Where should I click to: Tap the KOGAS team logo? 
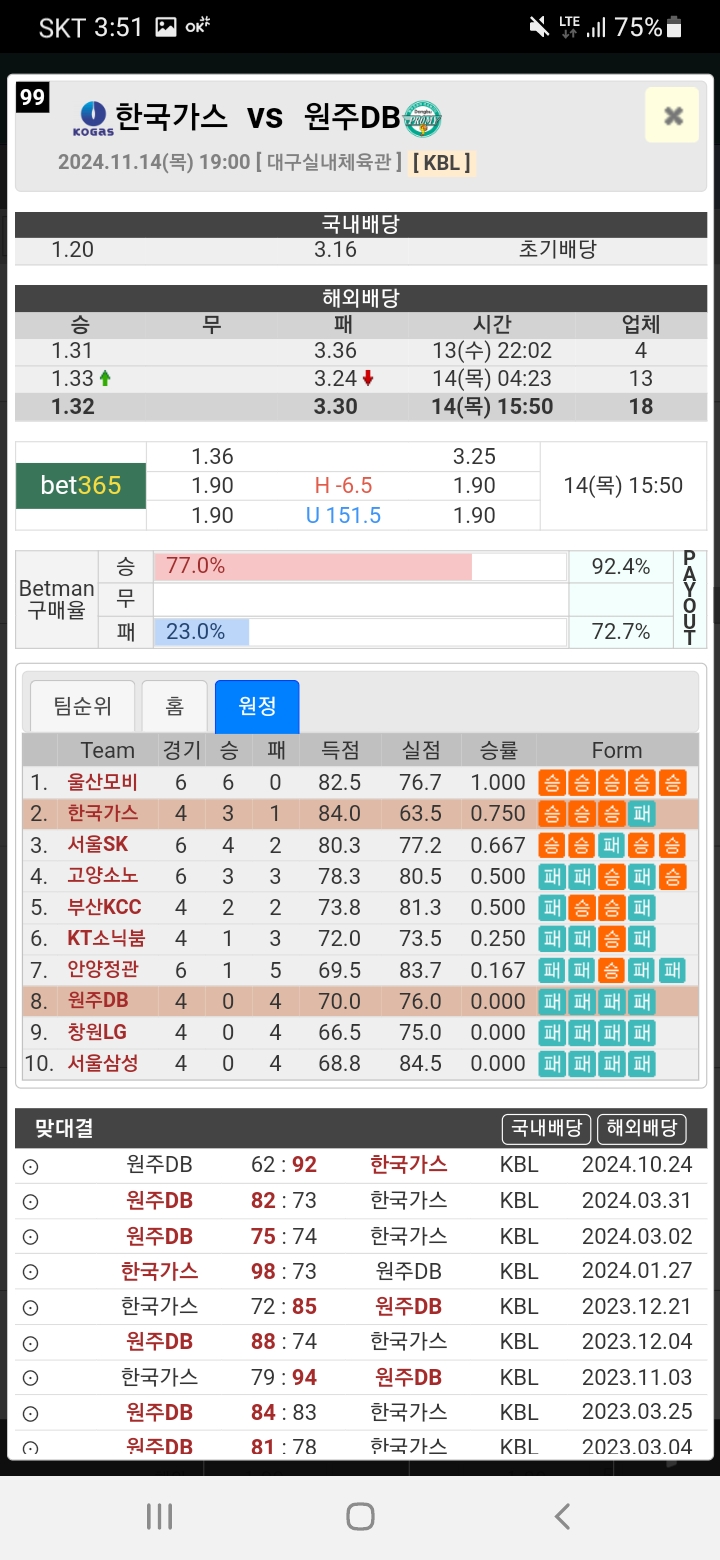click(93, 118)
